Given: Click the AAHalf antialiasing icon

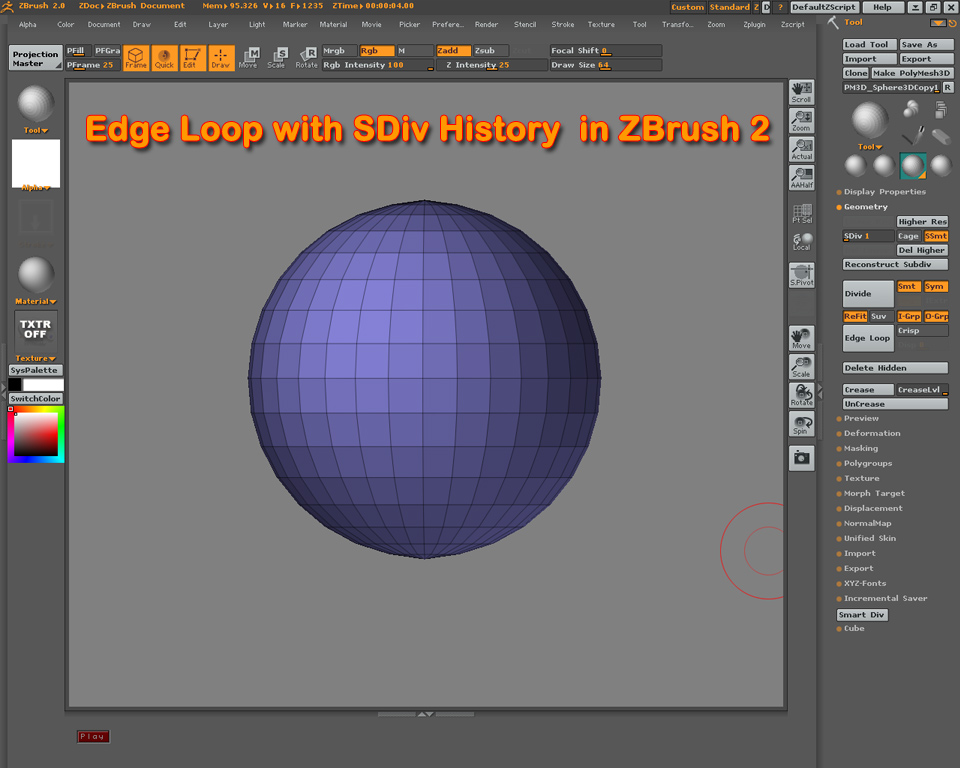Looking at the screenshot, I should click(801, 177).
